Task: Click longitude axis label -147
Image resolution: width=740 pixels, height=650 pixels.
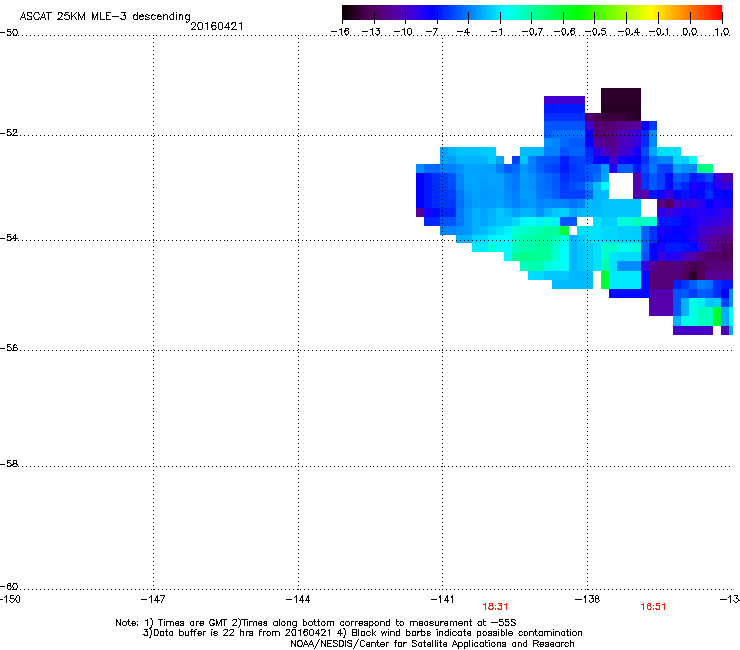Action: pyautogui.click(x=153, y=599)
